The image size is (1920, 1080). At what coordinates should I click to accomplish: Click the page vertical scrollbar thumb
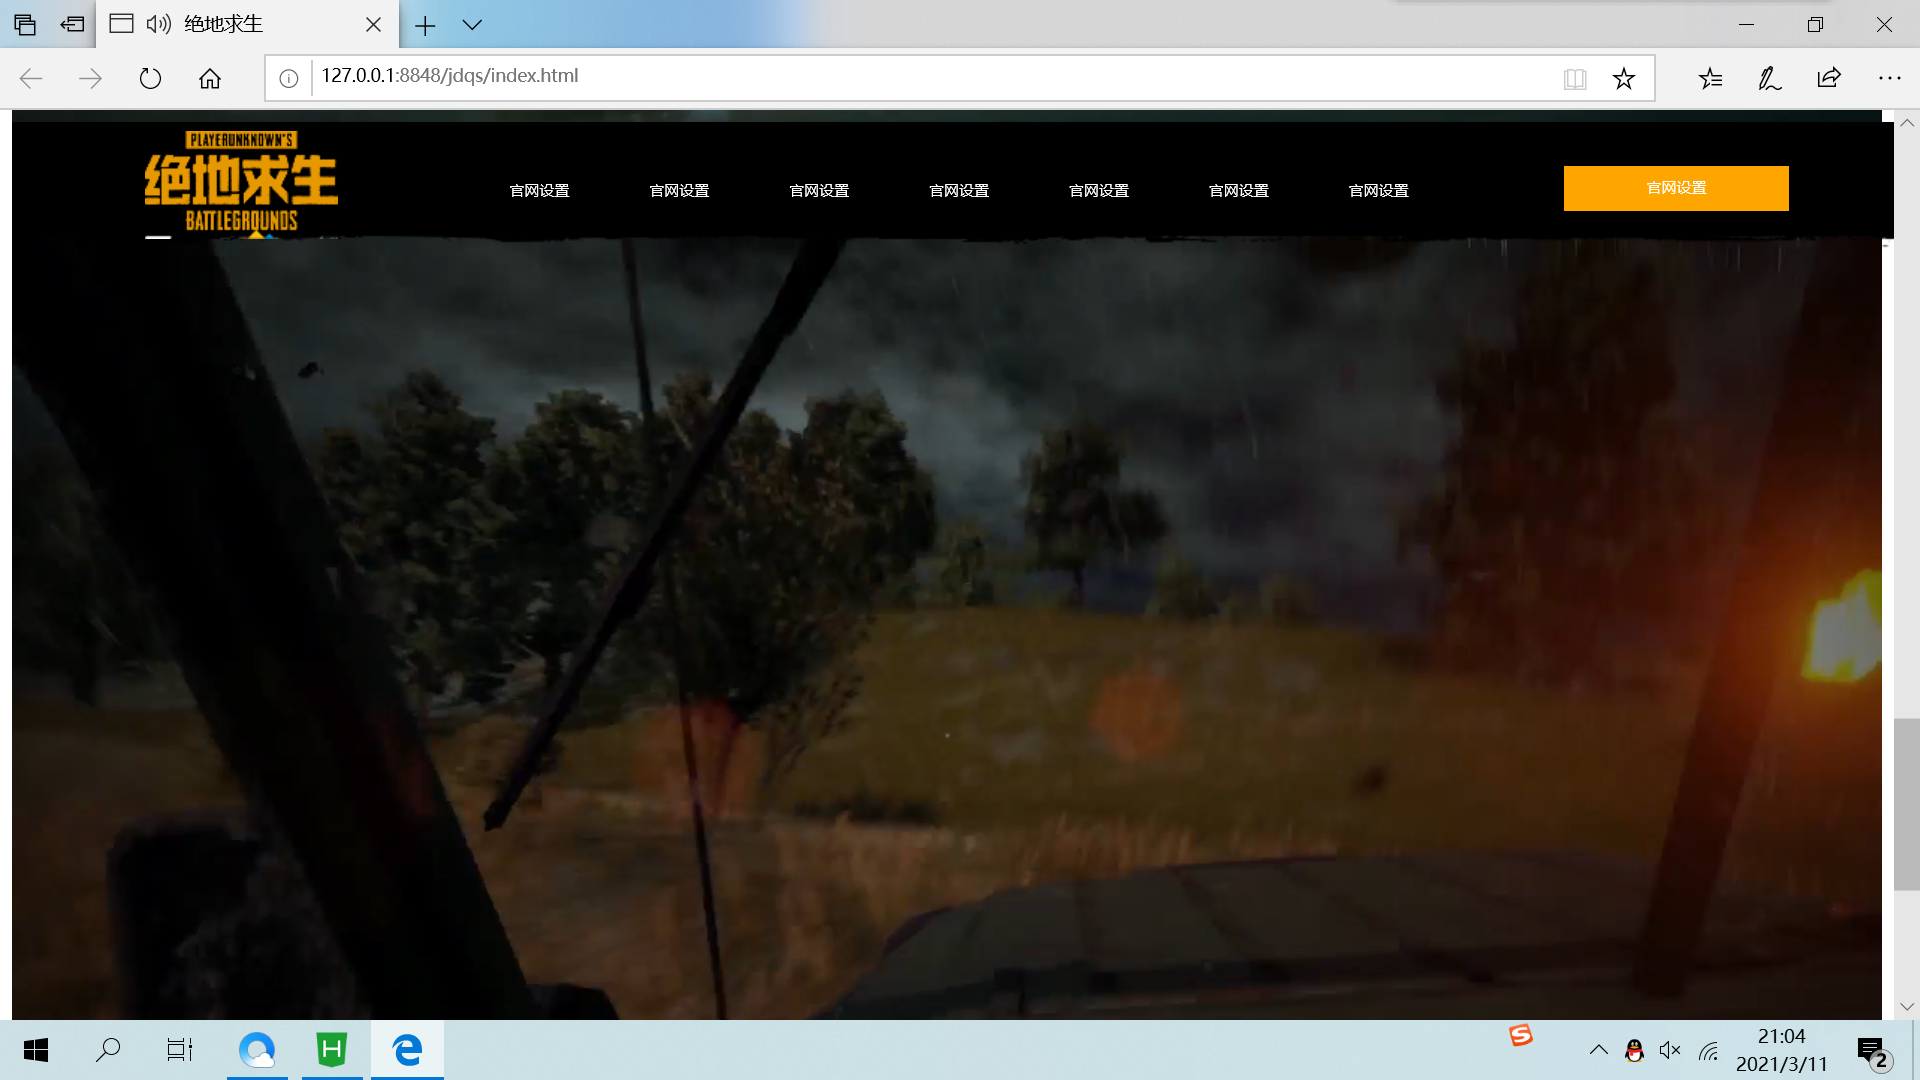1906,803
